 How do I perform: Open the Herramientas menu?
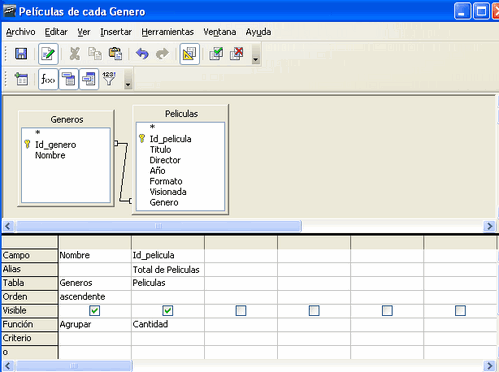tap(167, 32)
